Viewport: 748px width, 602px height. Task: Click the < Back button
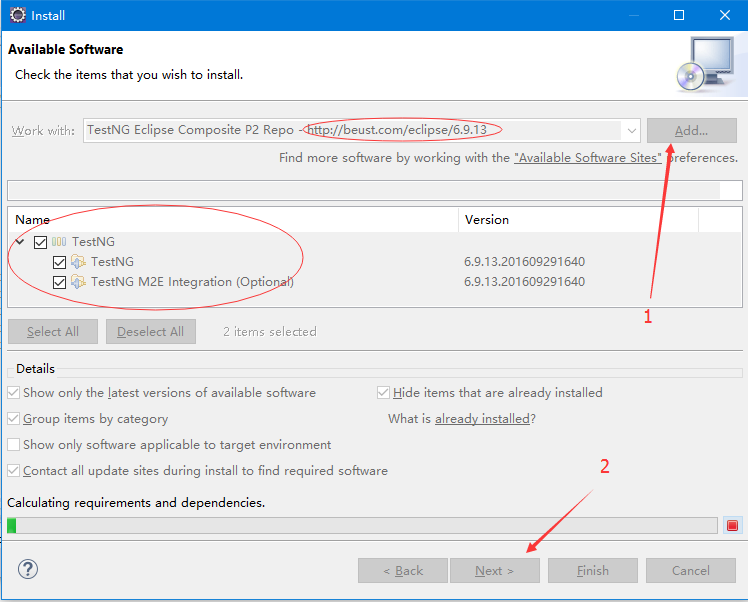point(403,571)
